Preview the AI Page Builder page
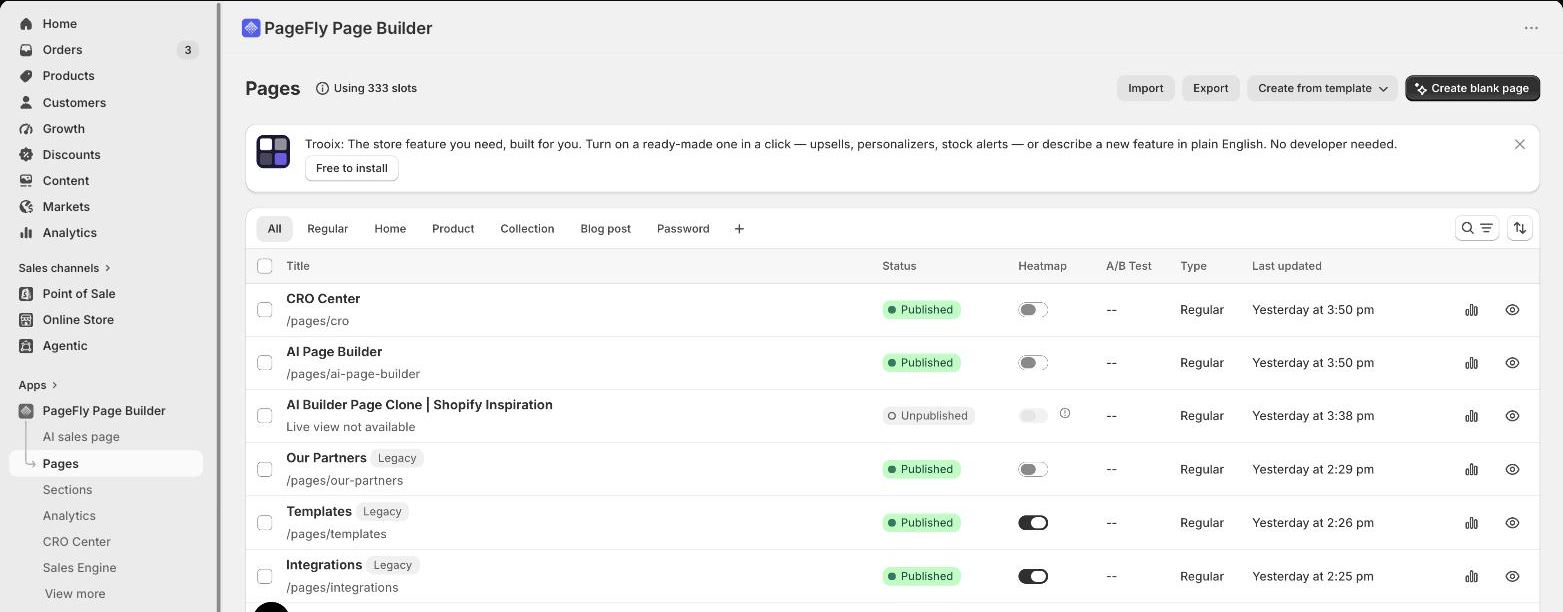The height and width of the screenshot is (612, 1563). tap(1512, 363)
